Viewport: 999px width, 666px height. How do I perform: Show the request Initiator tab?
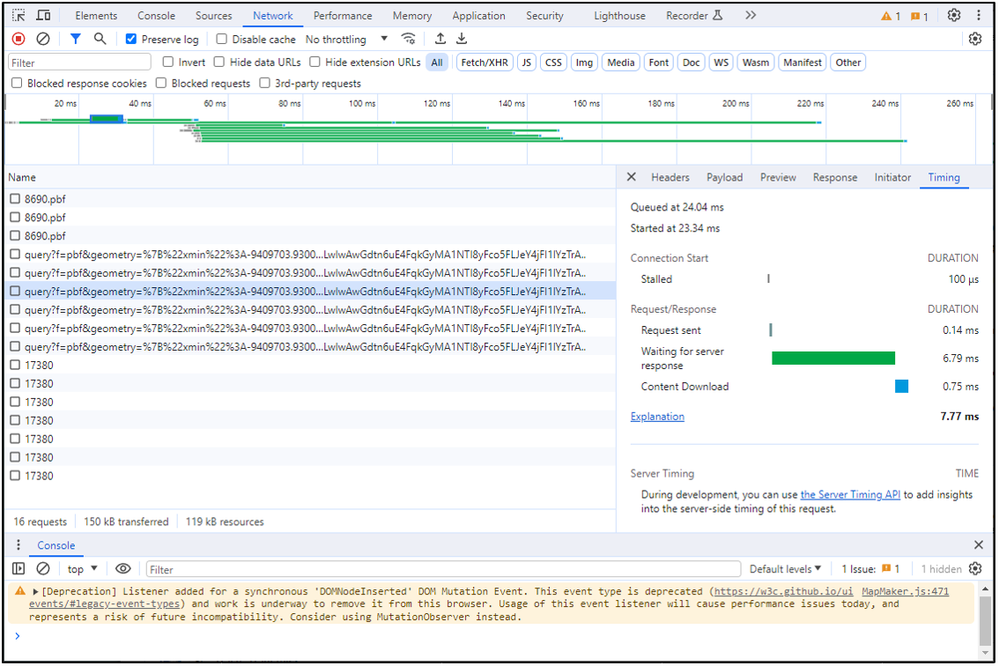pos(892,177)
